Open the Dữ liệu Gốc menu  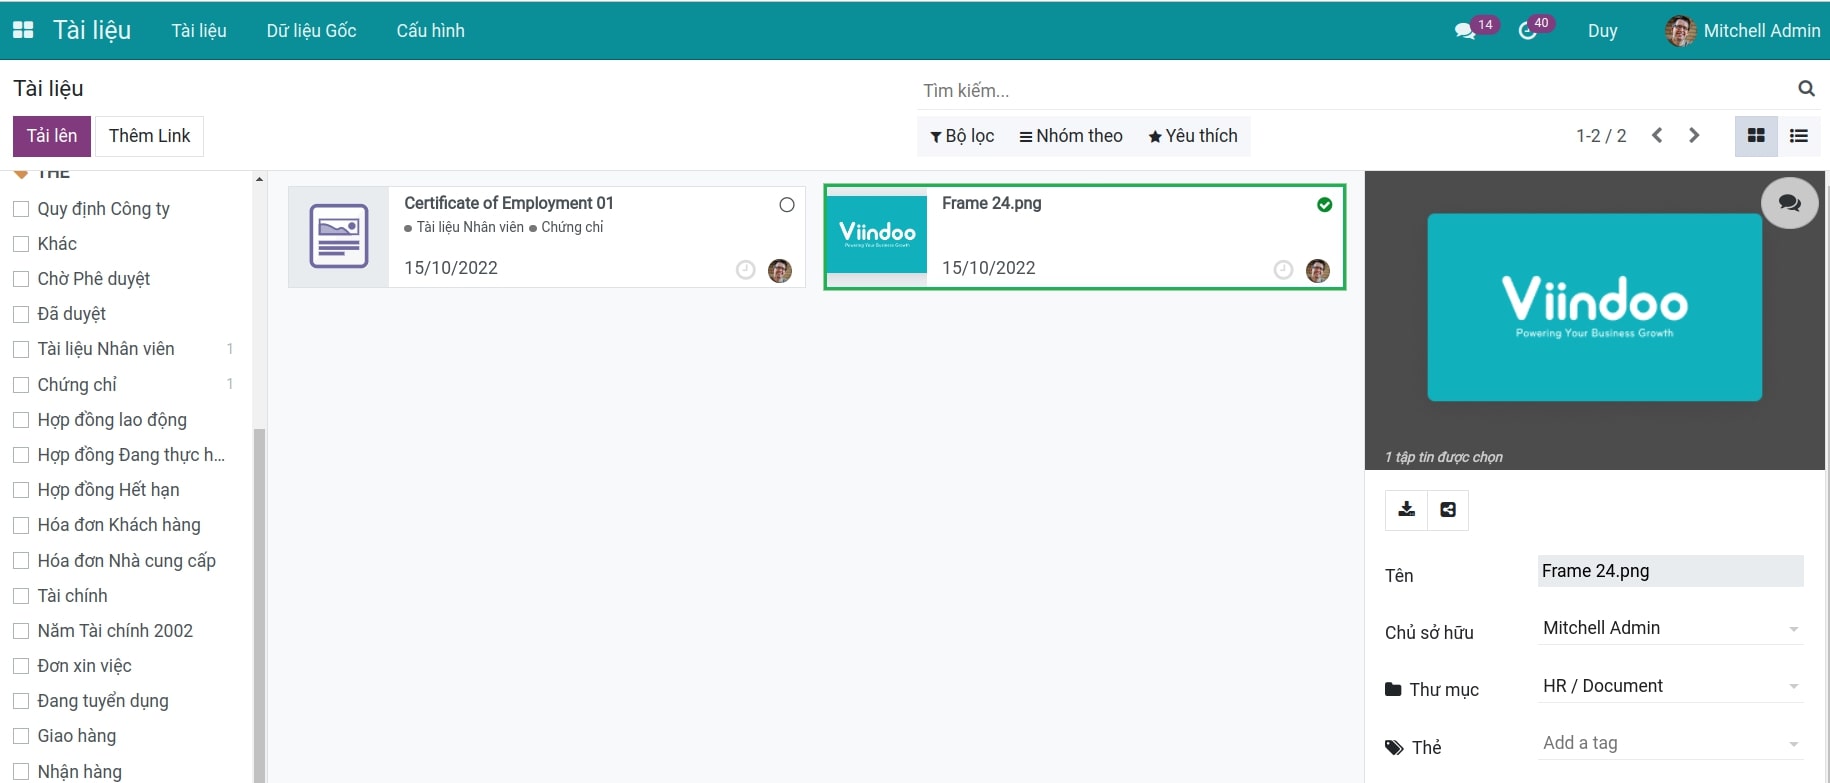click(x=311, y=31)
